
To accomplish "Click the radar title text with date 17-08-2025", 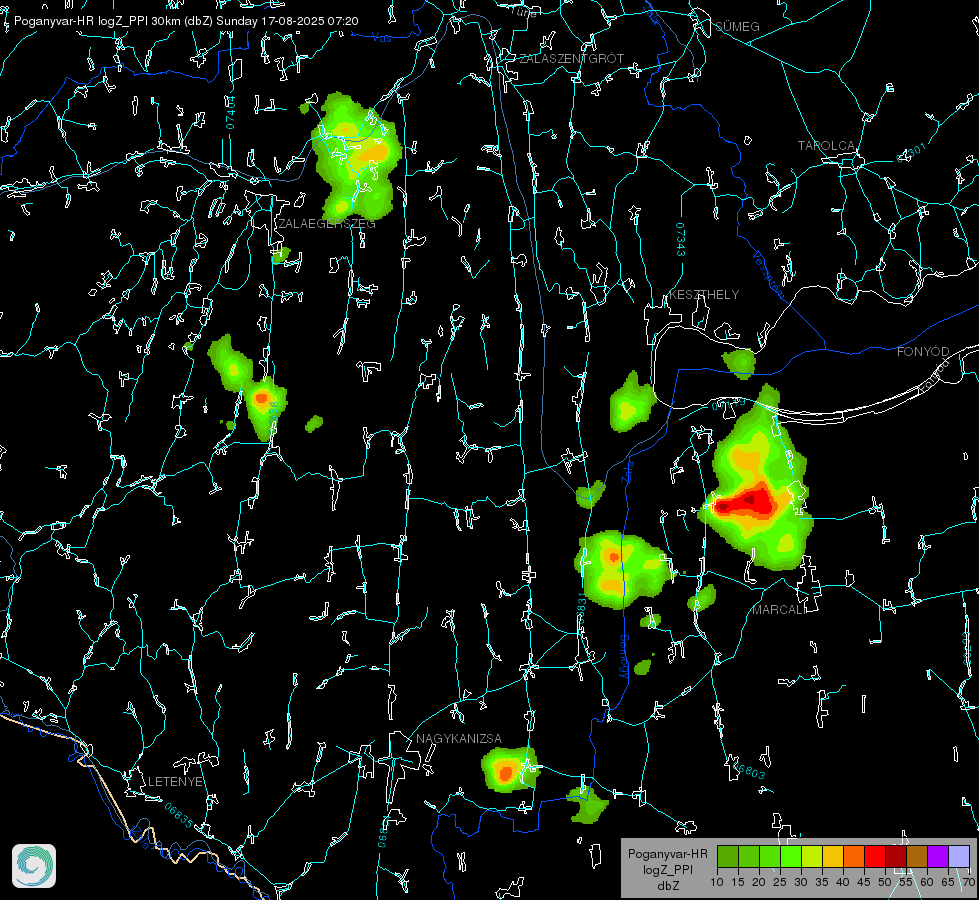I will pos(186,21).
